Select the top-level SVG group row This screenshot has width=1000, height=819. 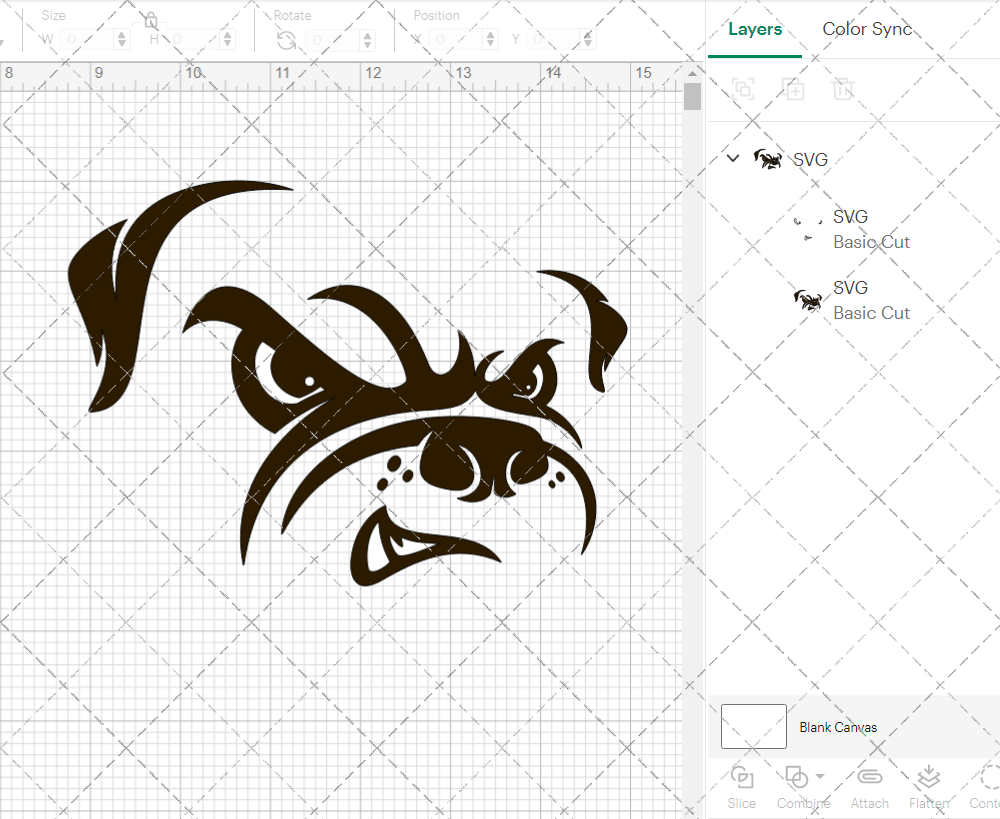point(853,159)
